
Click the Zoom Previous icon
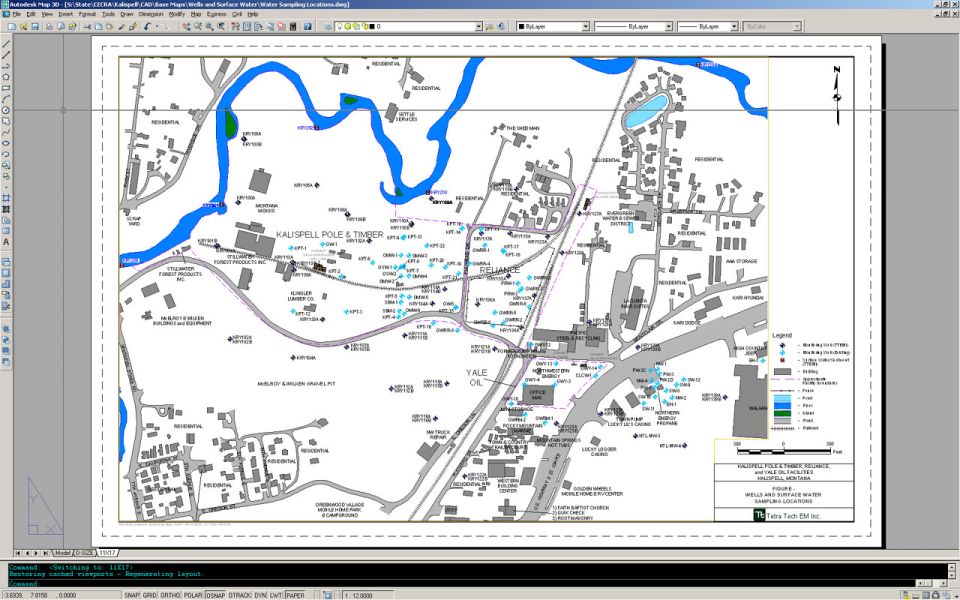click(220, 27)
